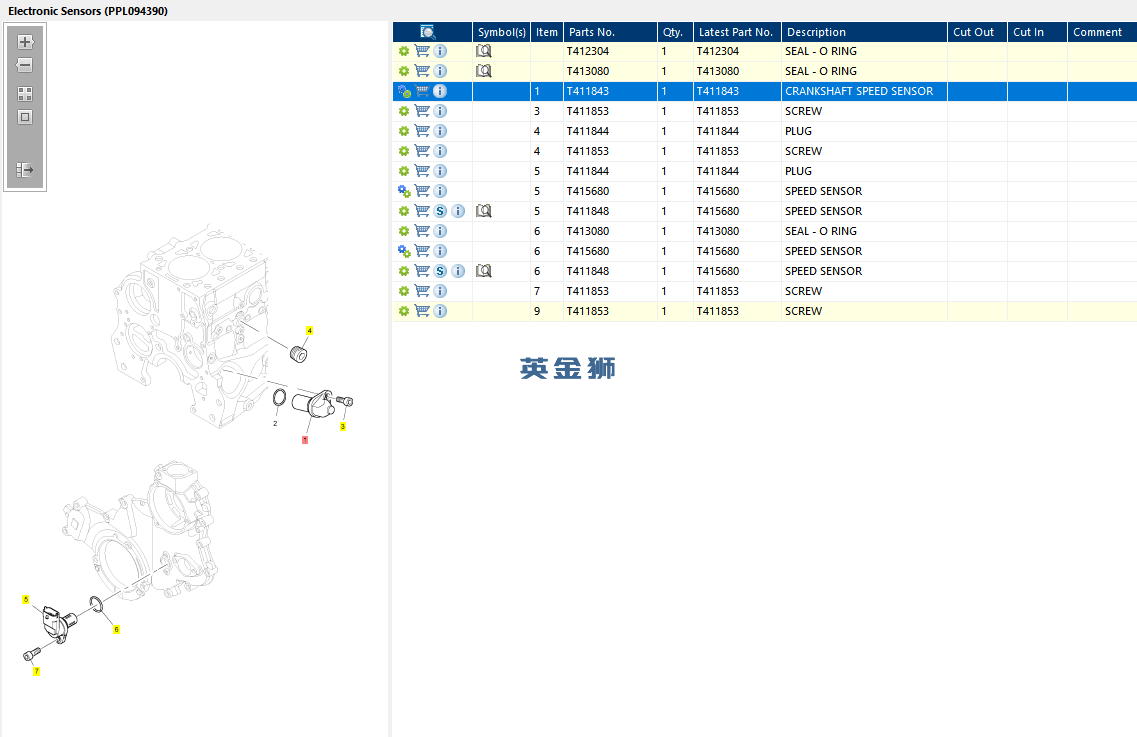Zoom in on the parts diagram
Viewport: 1137px width, 737px height.
point(25,41)
